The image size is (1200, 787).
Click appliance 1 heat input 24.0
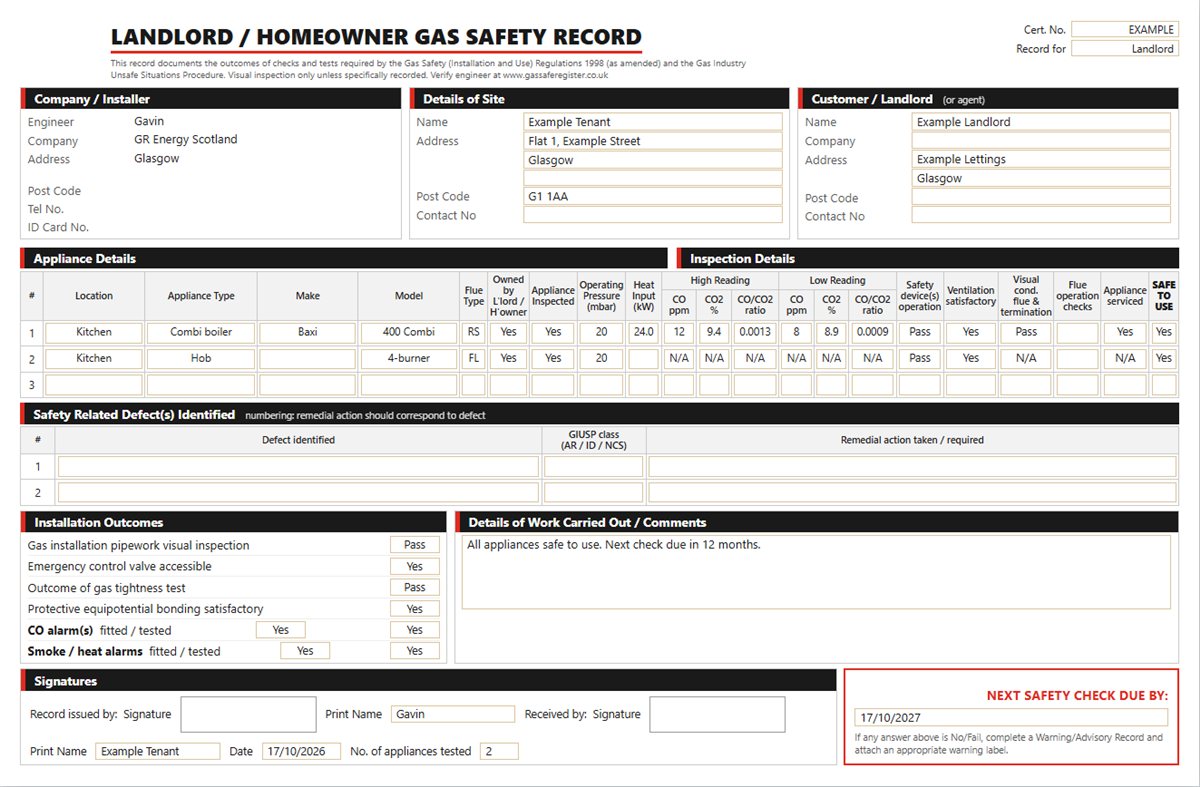point(643,332)
